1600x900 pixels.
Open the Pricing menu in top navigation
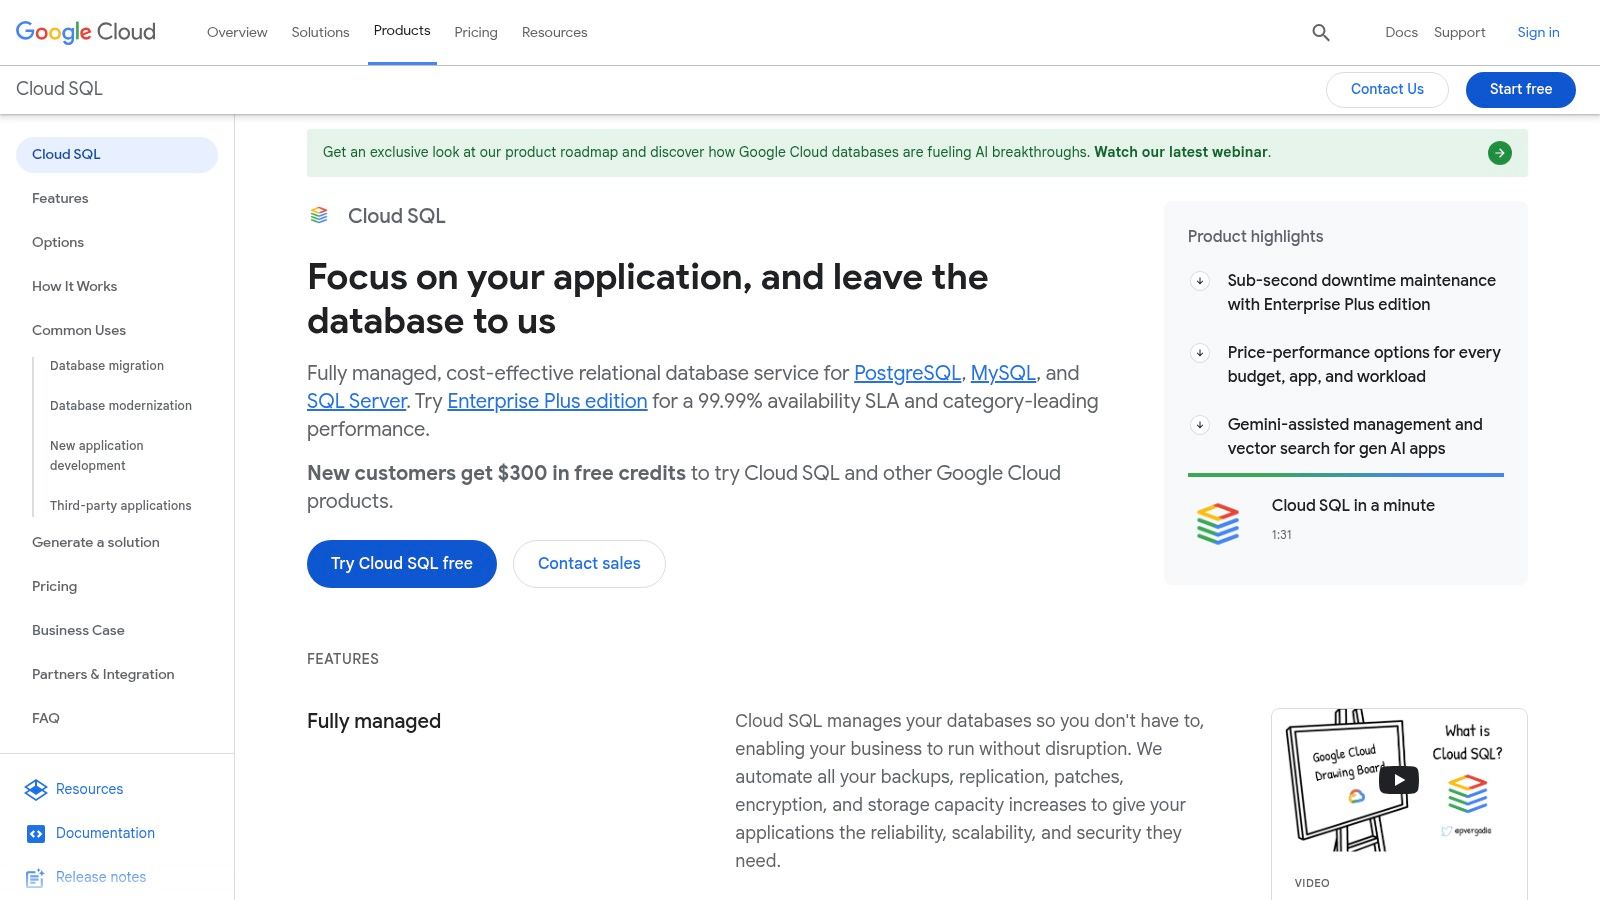pyautogui.click(x=475, y=32)
